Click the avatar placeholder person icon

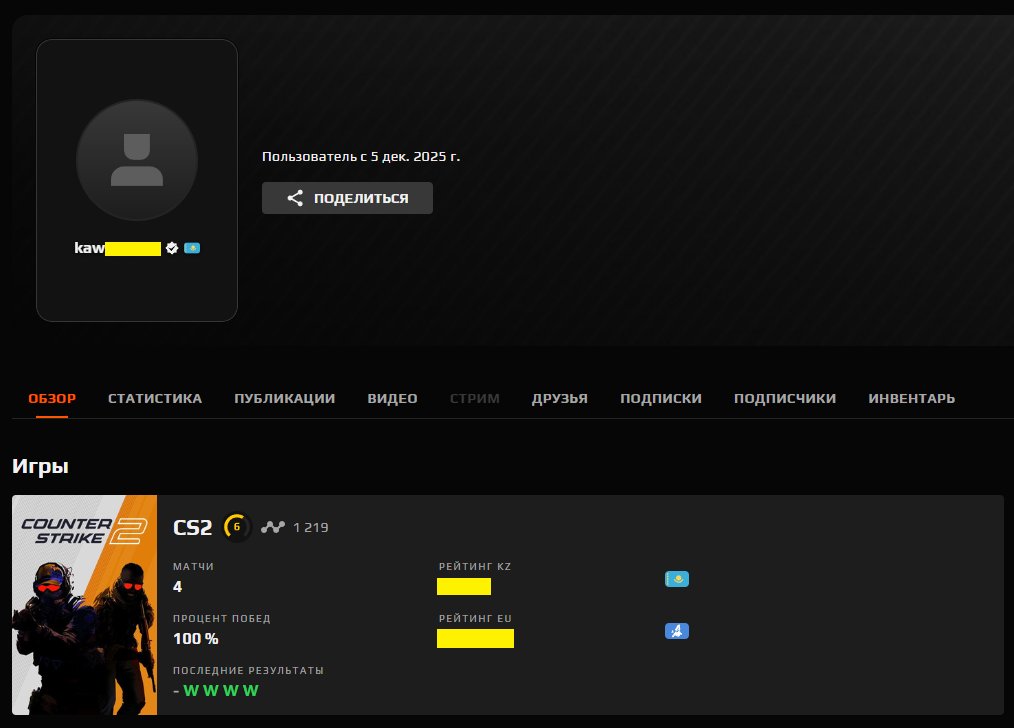point(137,159)
